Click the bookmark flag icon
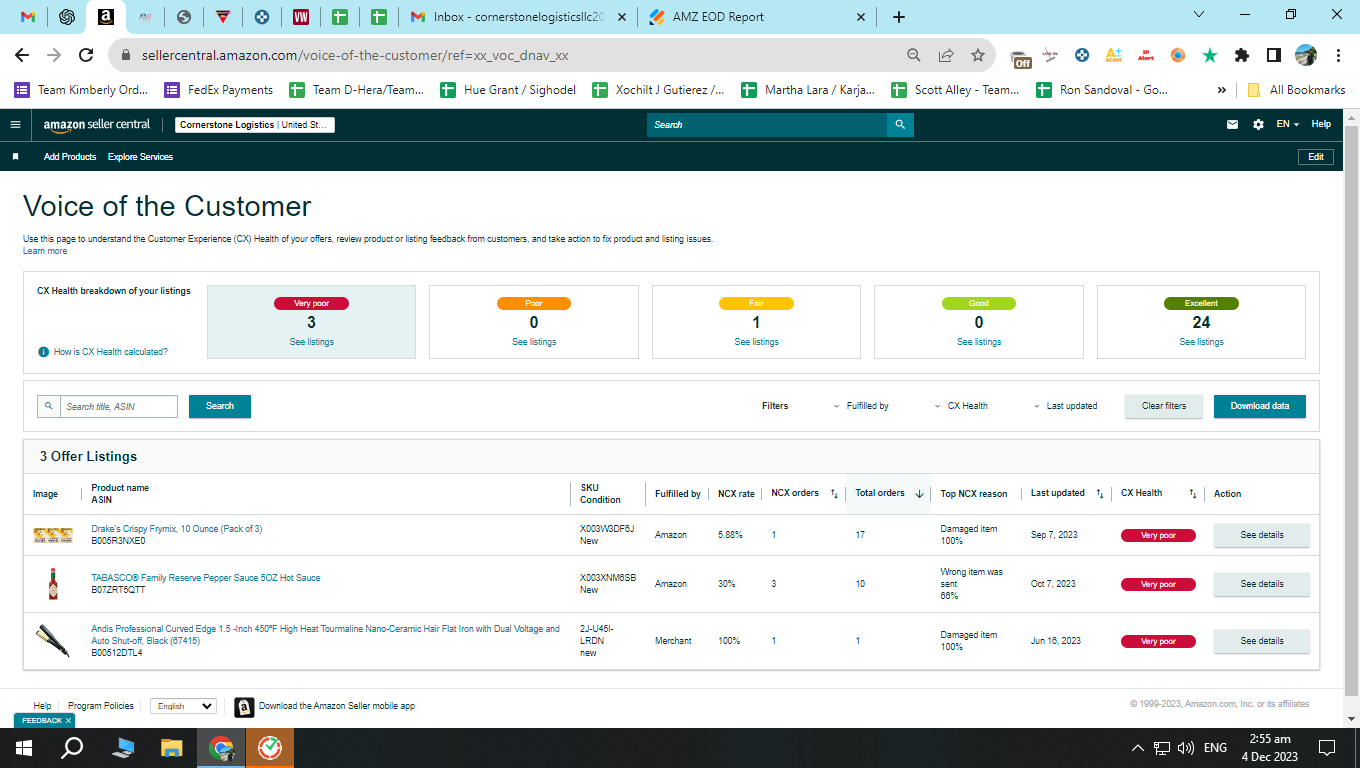 pyautogui.click(x=15, y=157)
